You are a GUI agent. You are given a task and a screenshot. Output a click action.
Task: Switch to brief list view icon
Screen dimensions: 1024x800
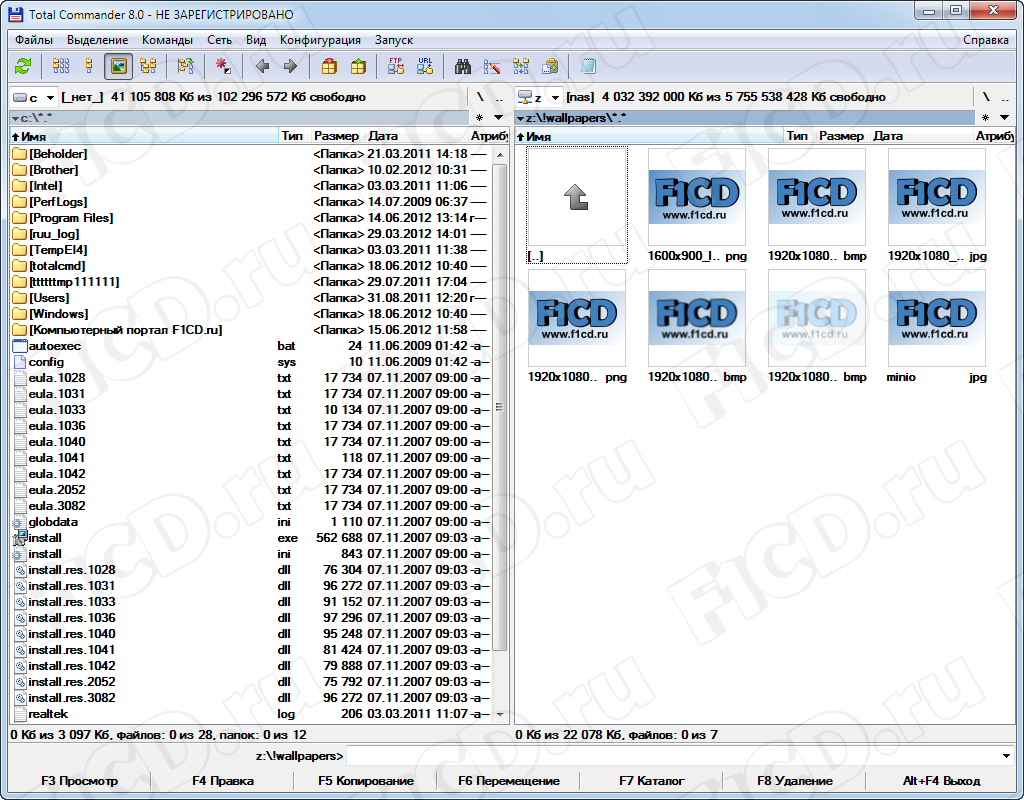click(x=61, y=66)
